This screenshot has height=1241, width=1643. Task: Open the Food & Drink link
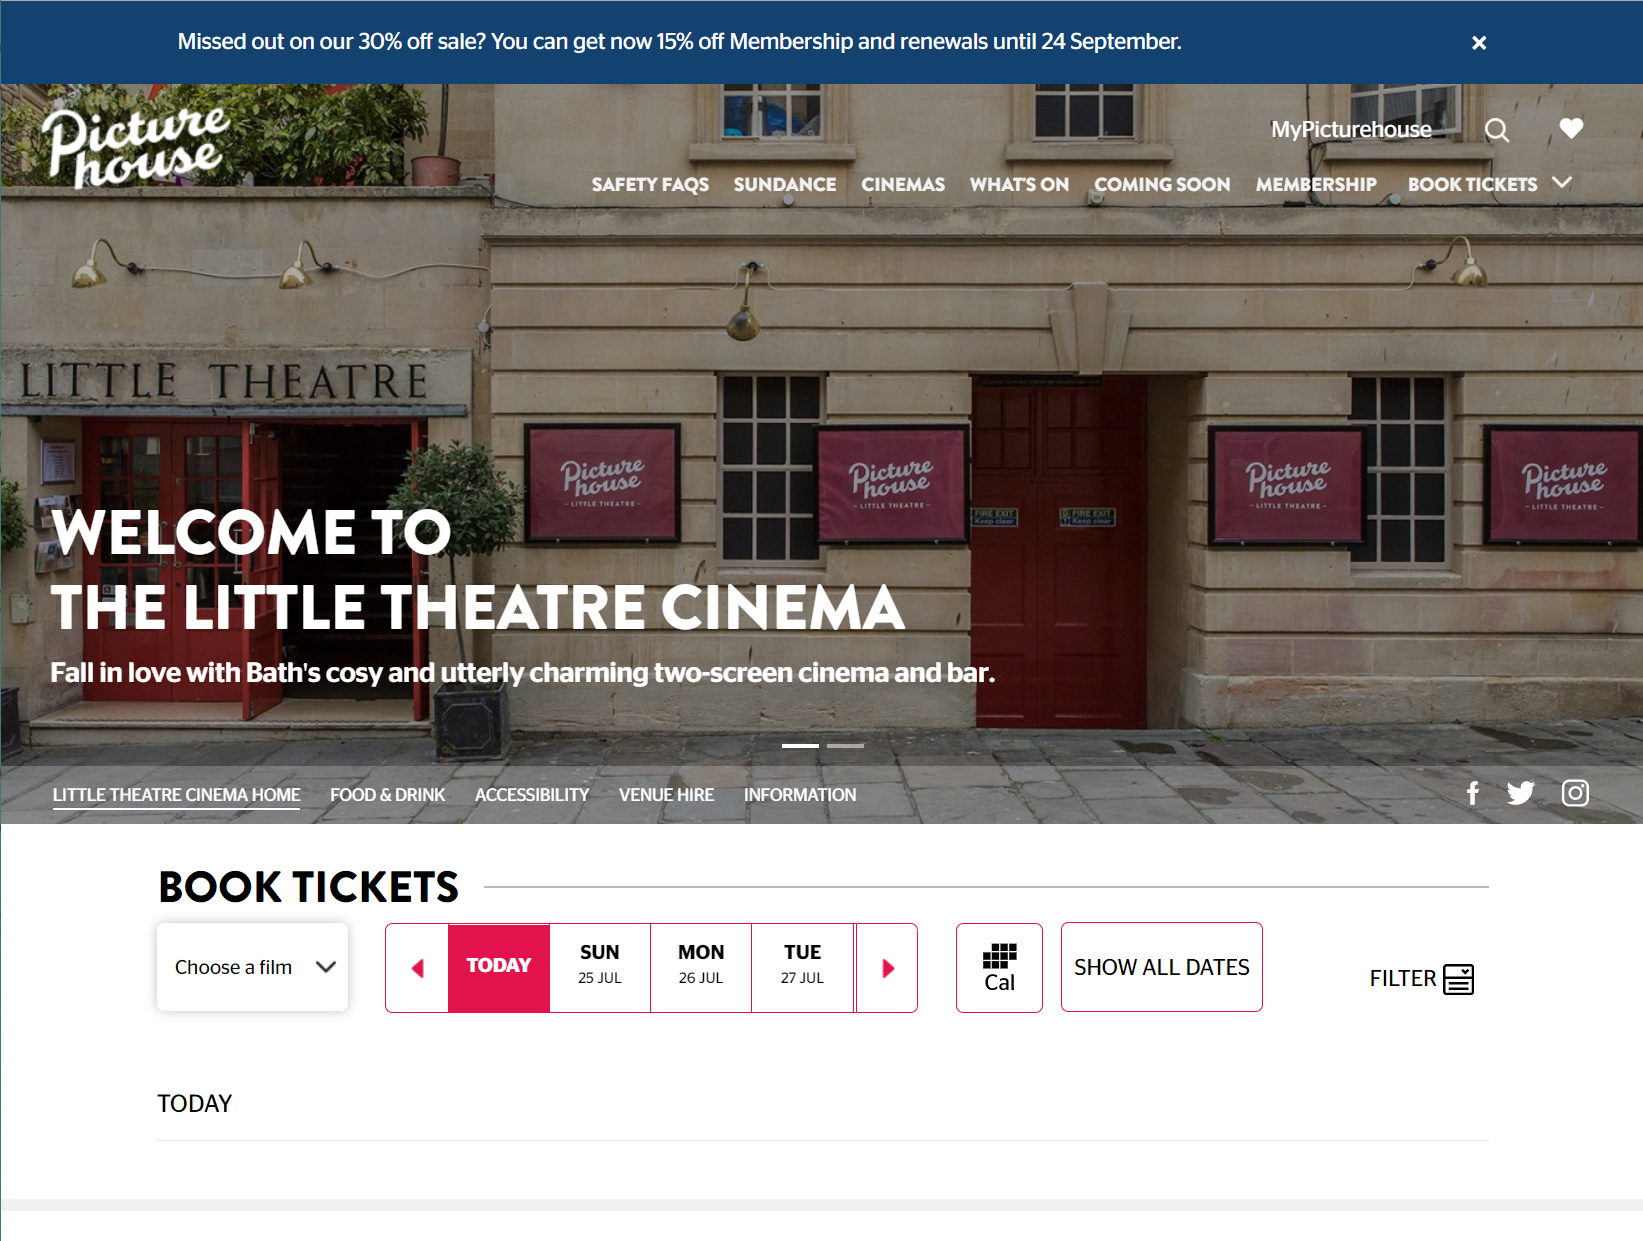[x=387, y=795]
